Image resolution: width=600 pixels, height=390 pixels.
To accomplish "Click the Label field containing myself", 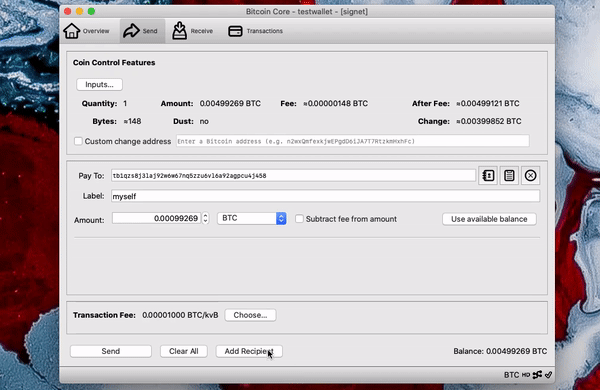I will 325,196.
